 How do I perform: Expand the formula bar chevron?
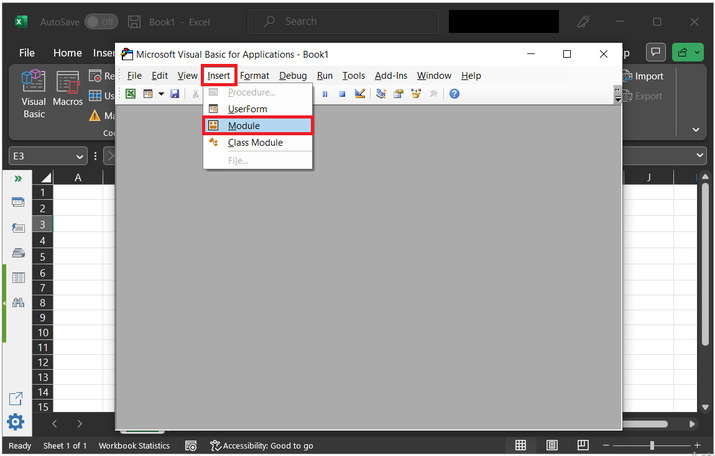[700, 155]
